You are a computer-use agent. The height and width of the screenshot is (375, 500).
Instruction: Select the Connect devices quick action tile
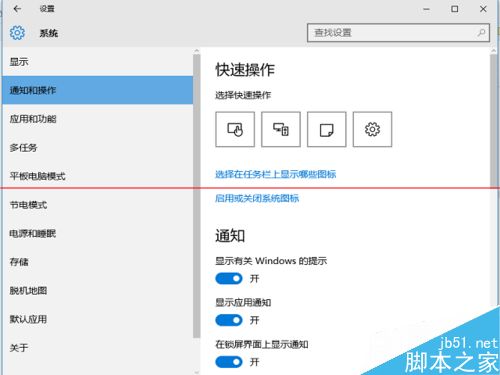point(281,129)
